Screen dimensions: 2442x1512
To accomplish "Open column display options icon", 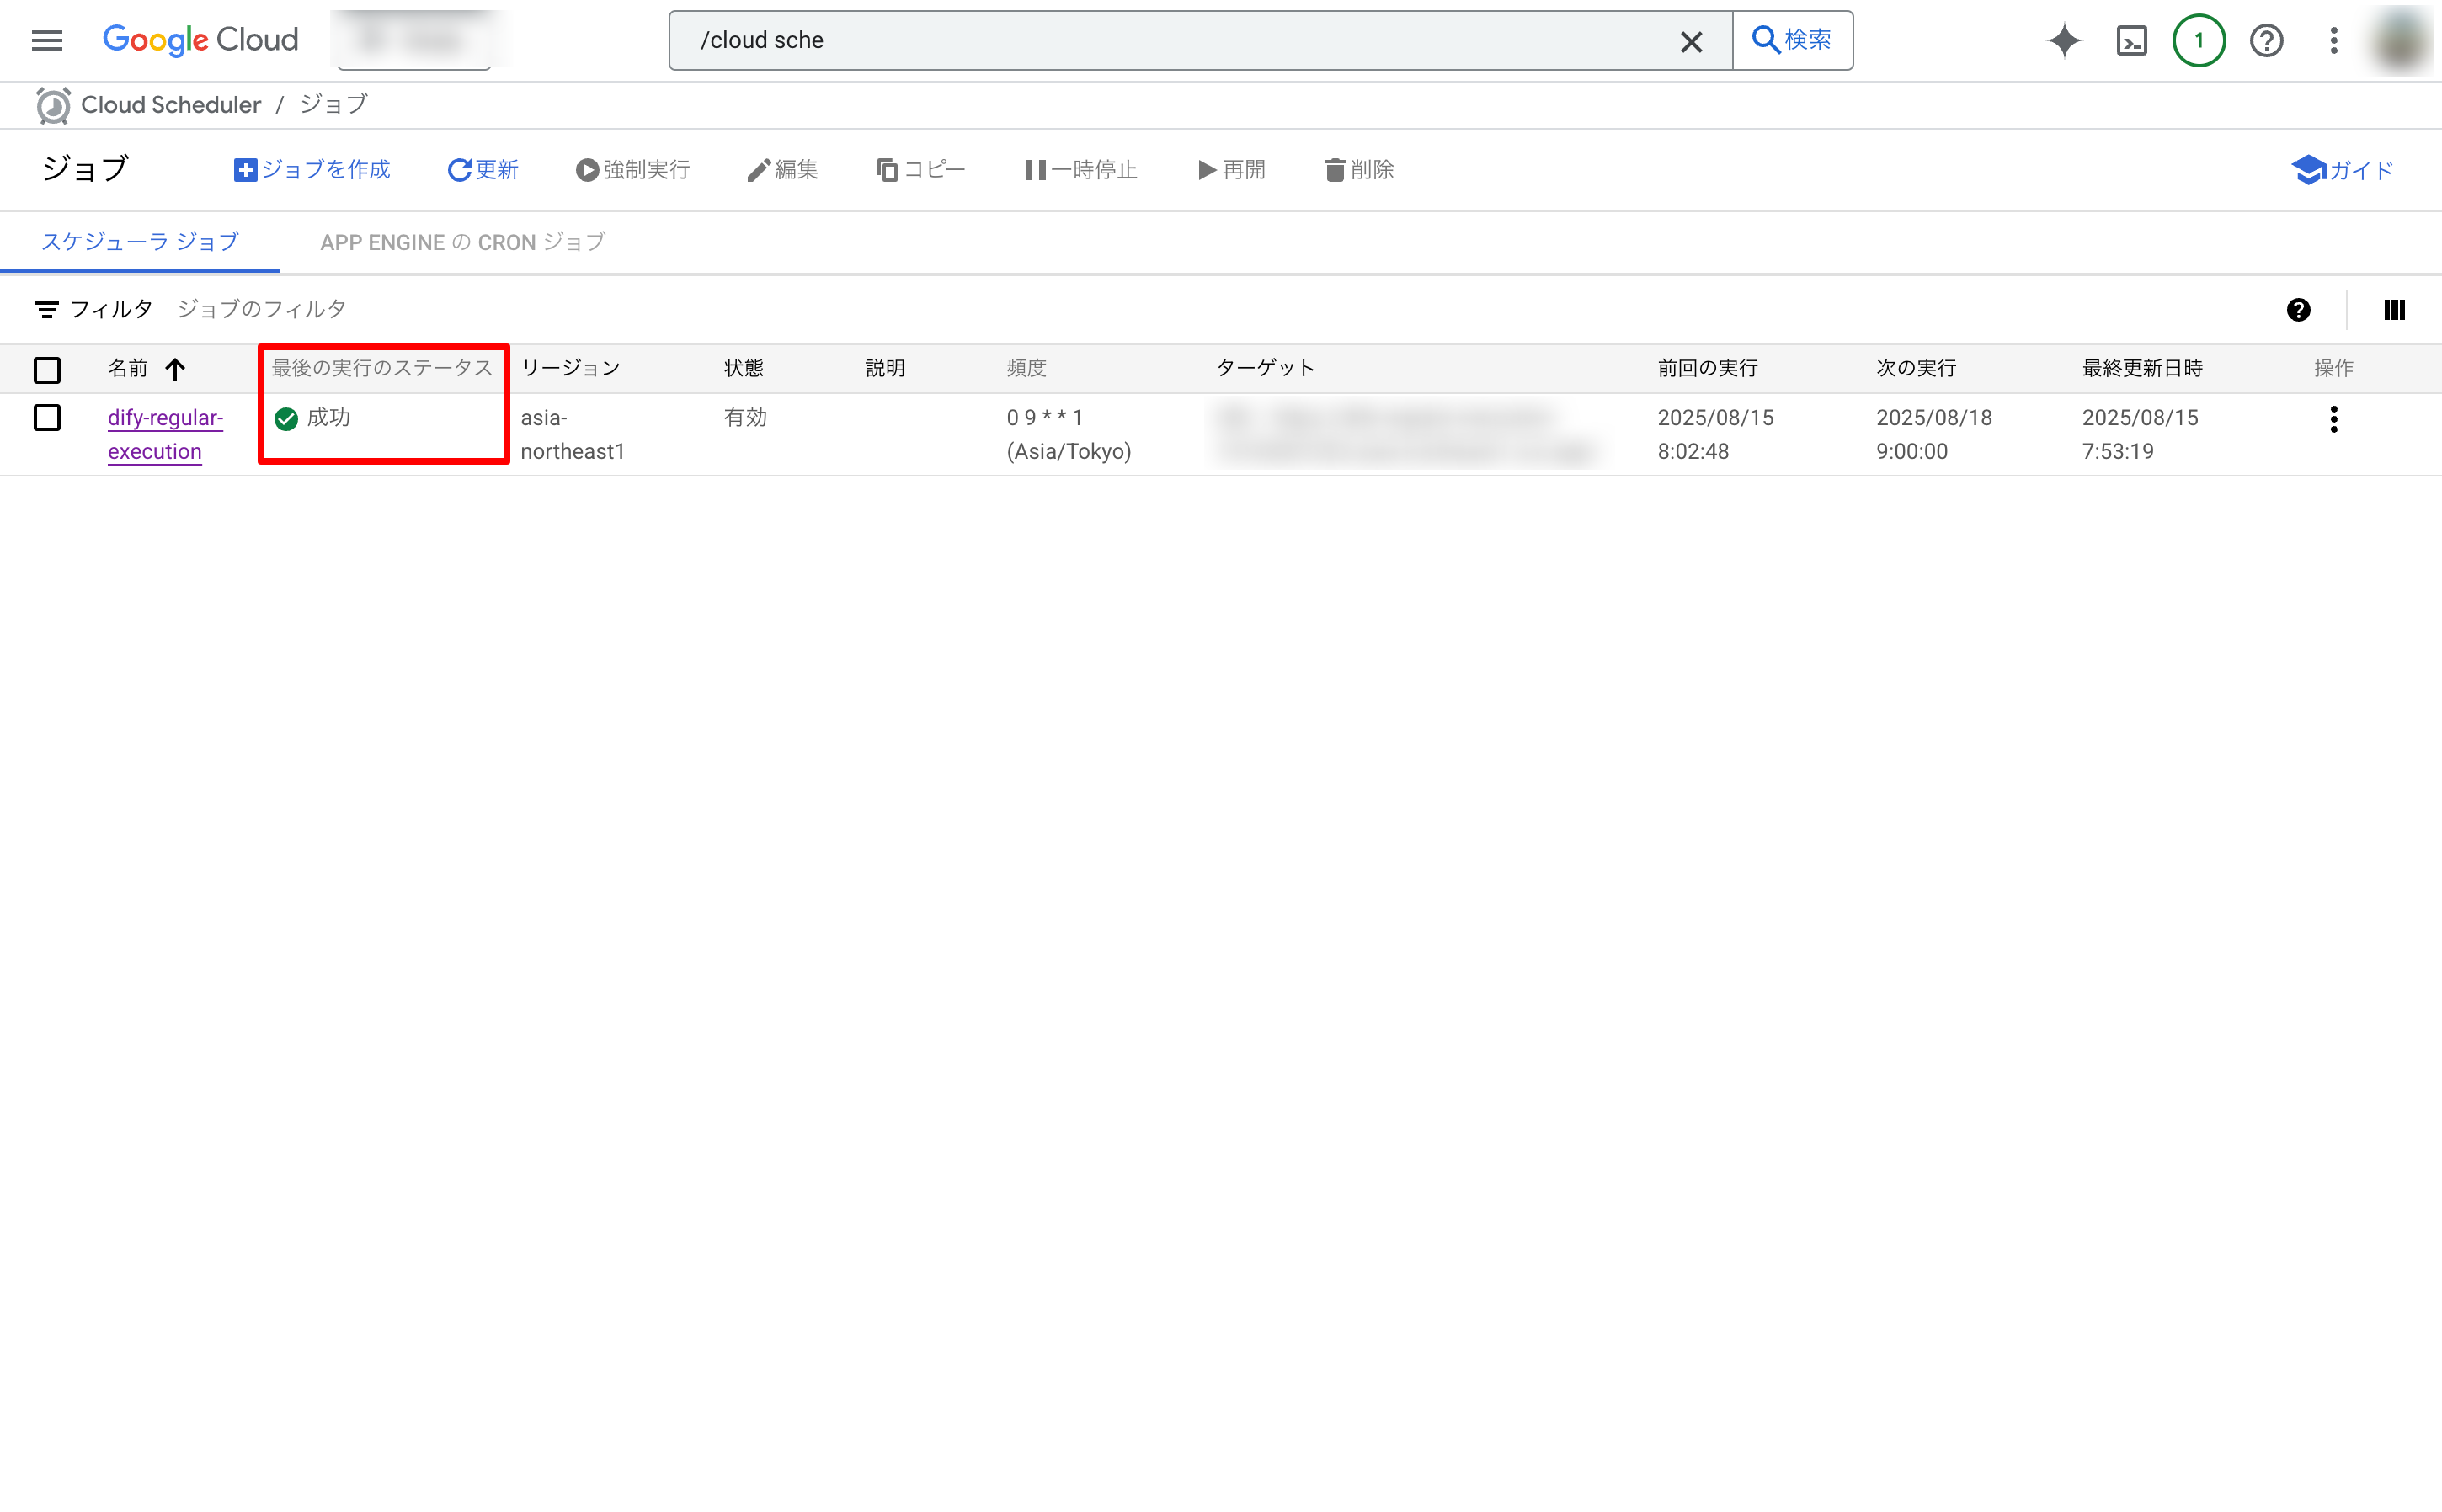I will tap(2394, 310).
